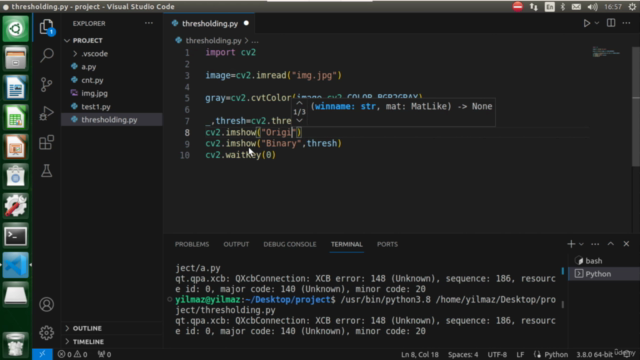Split the editor to the right
Viewport: 640px width, 360px height.
point(611,23)
